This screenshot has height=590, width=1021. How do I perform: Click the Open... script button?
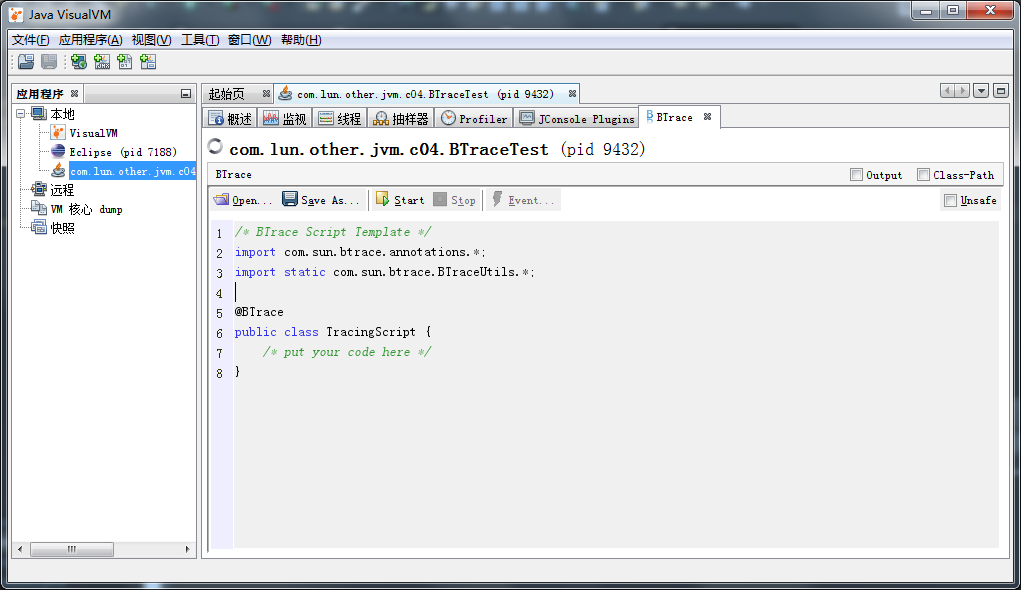pos(243,200)
